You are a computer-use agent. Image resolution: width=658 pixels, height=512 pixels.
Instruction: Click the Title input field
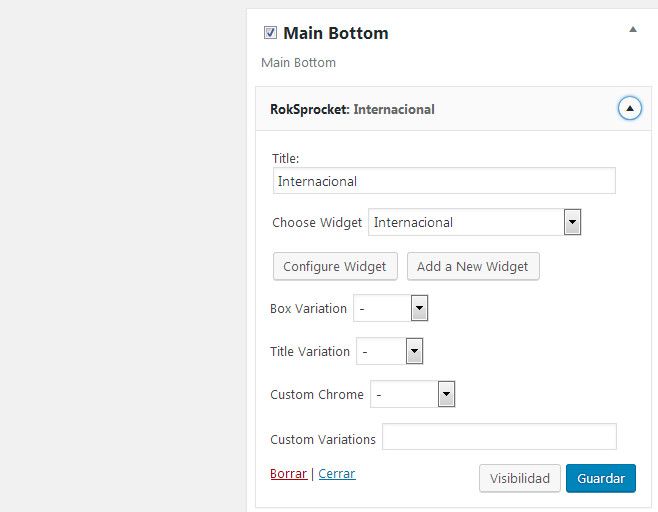(x=444, y=181)
